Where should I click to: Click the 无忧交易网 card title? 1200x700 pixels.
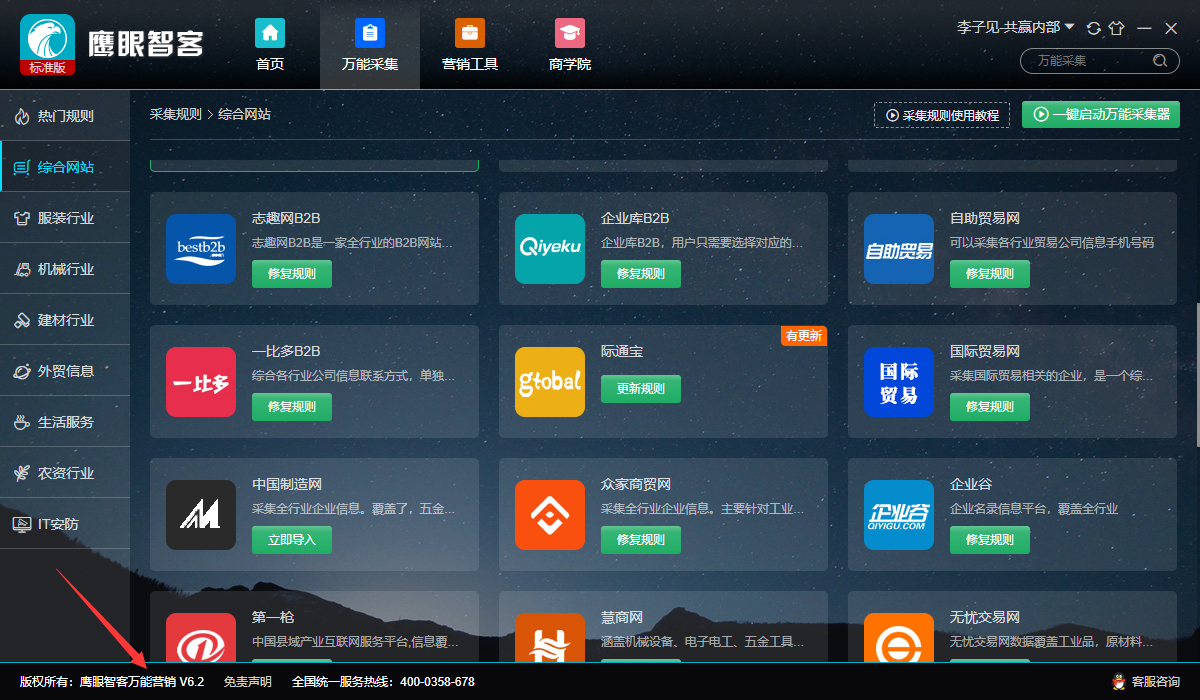985,618
